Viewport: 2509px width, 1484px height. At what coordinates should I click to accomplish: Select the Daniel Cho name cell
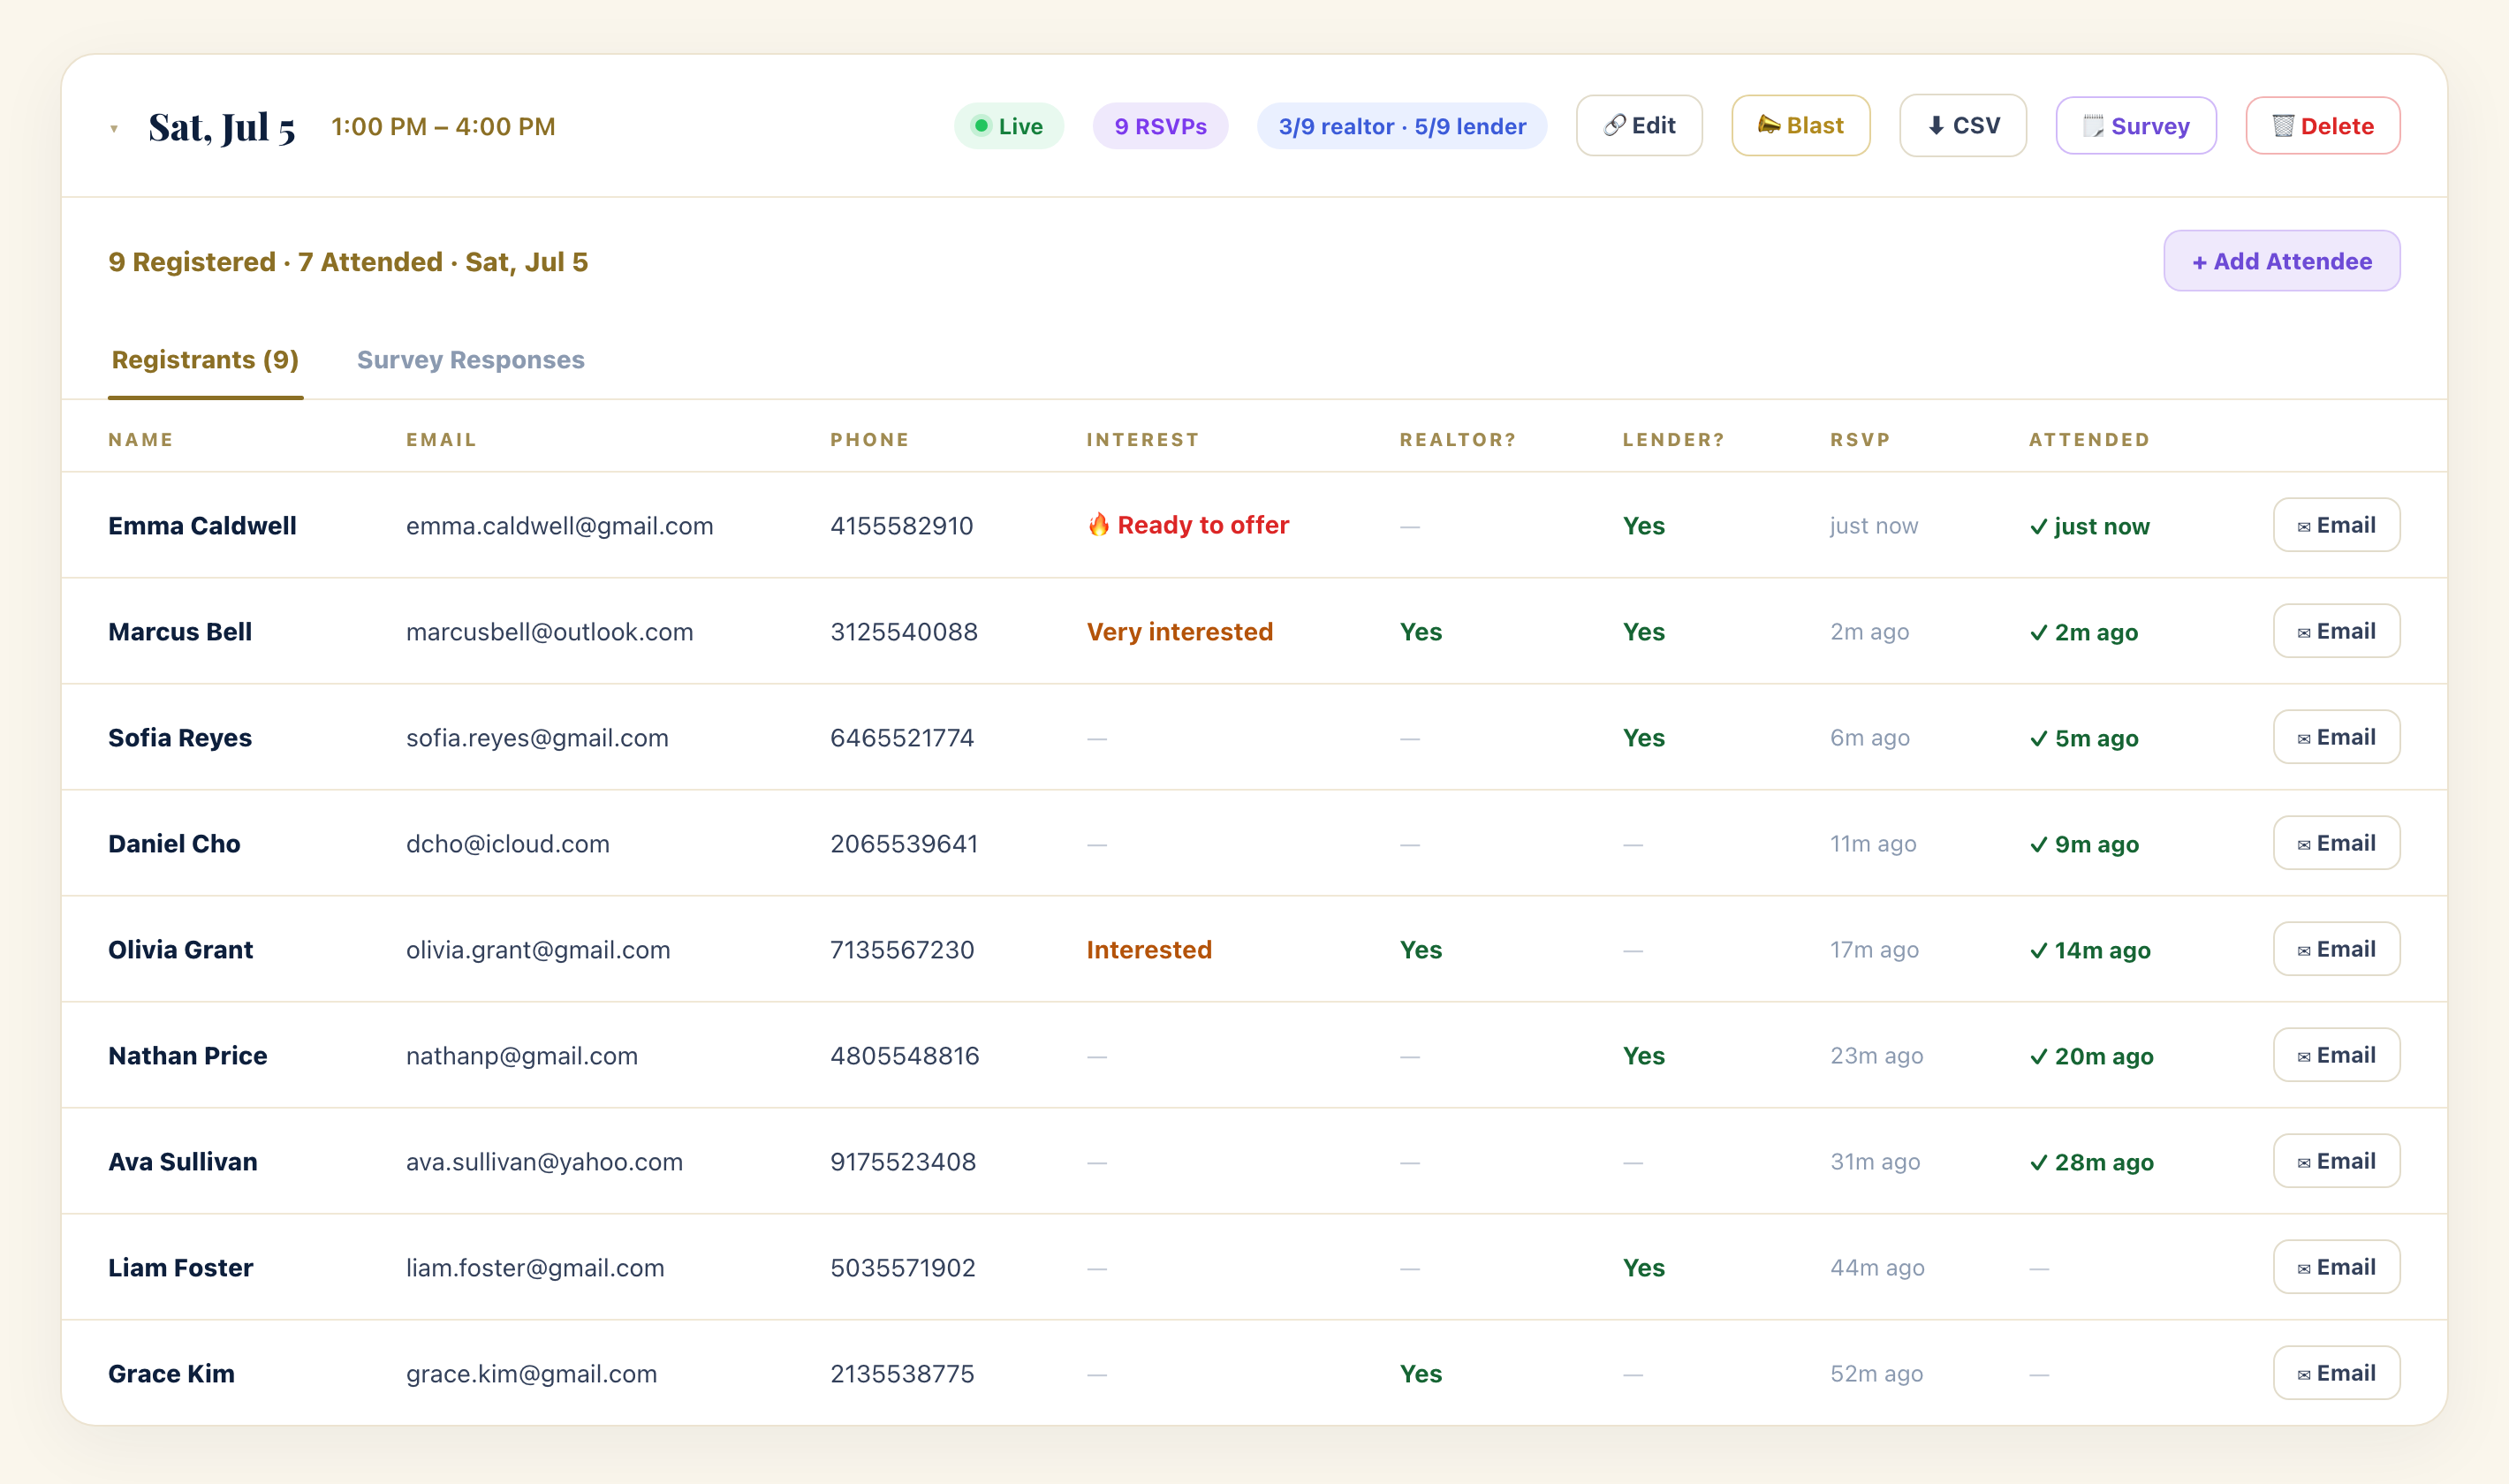(174, 844)
